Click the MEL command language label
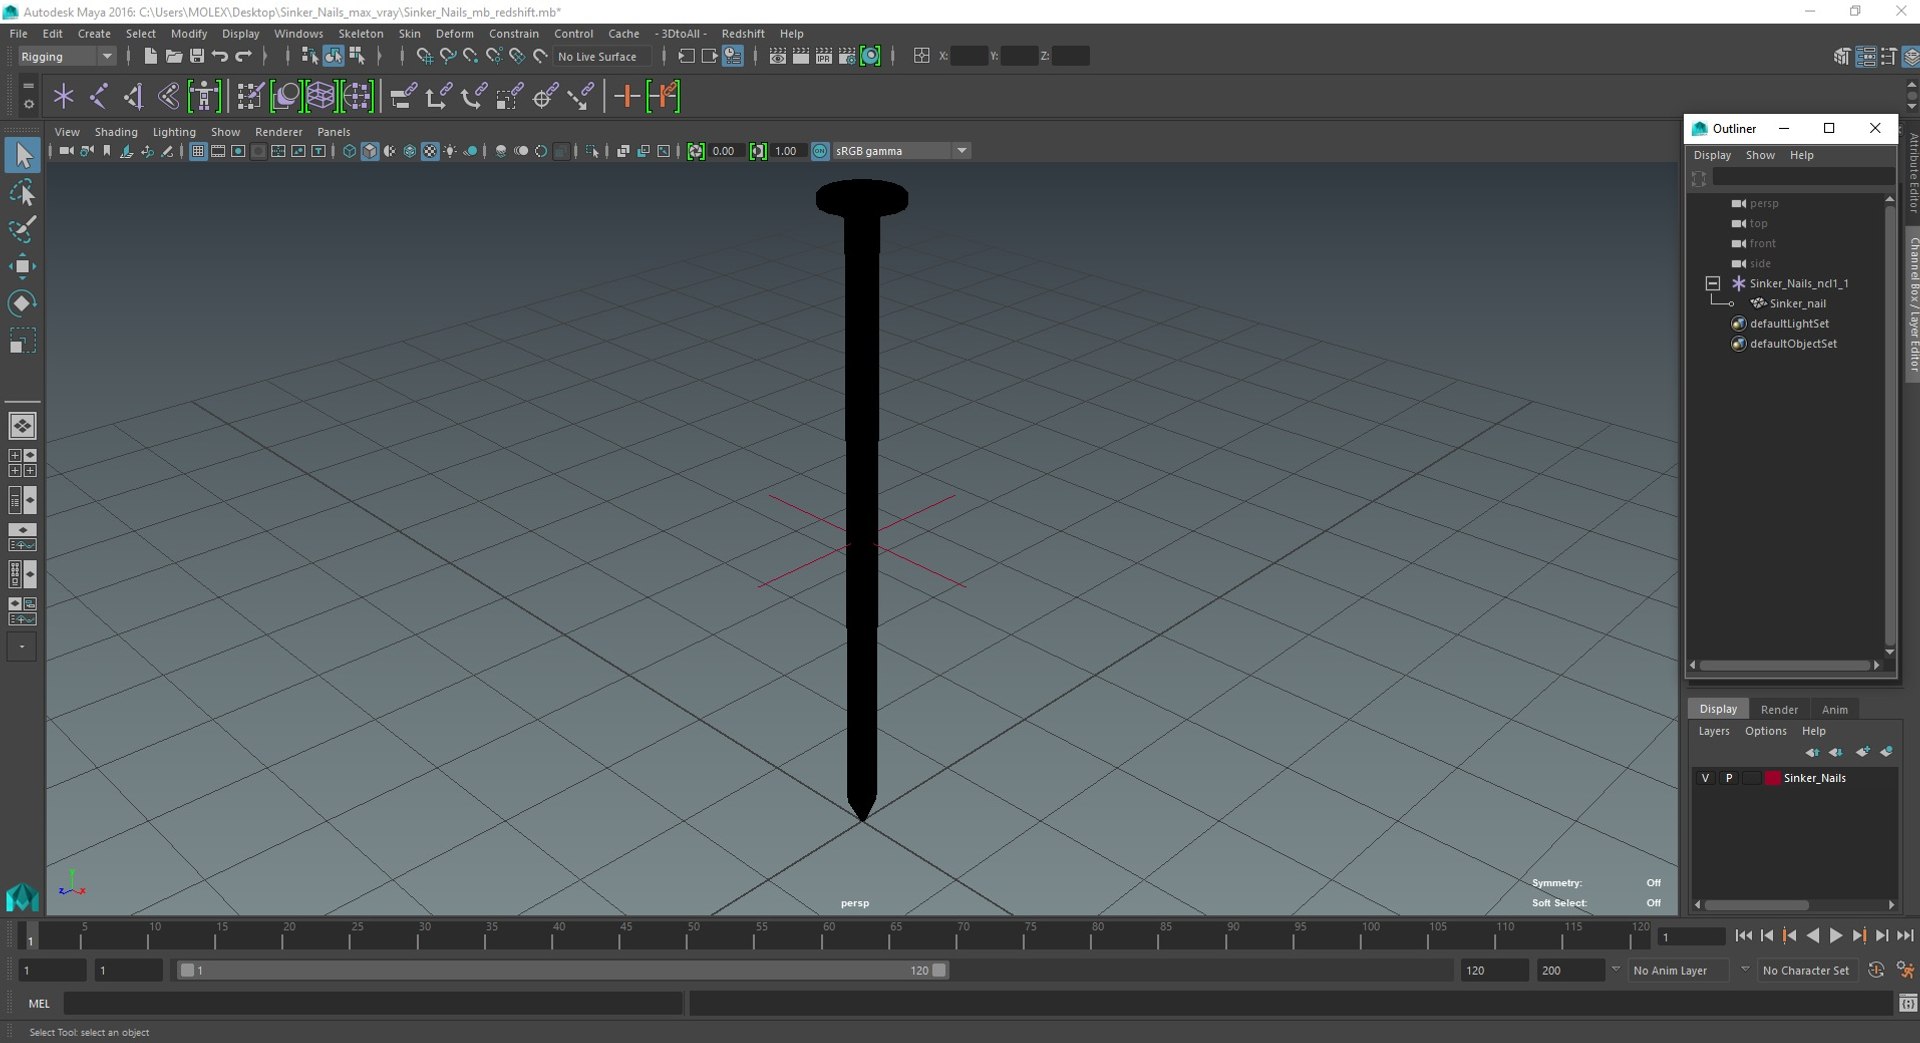The height and width of the screenshot is (1043, 1920). pos(39,1003)
